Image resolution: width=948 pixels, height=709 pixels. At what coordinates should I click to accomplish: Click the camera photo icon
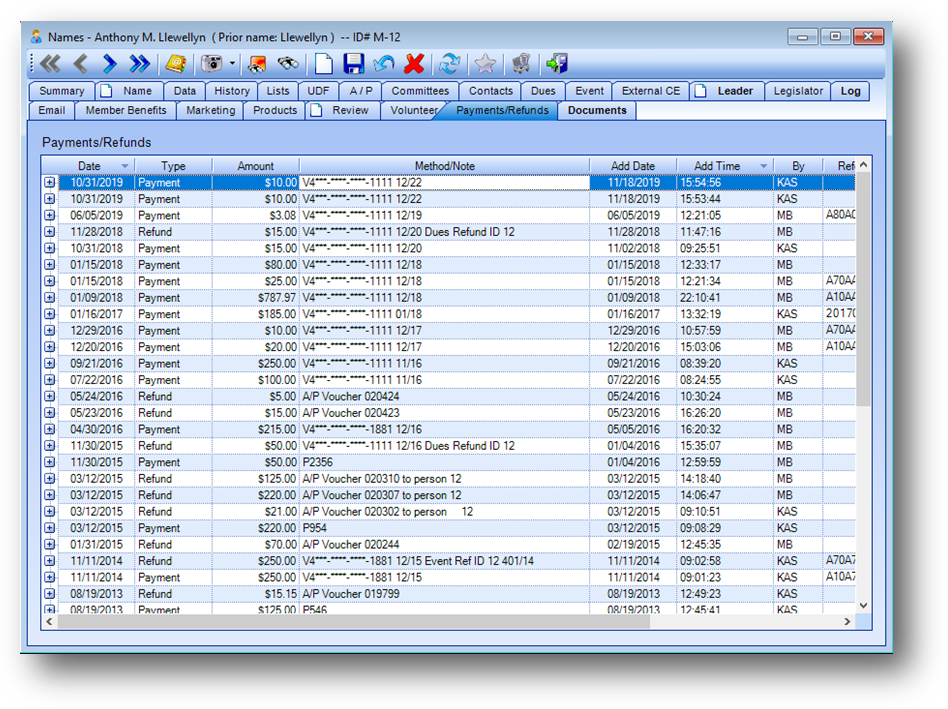tap(212, 63)
